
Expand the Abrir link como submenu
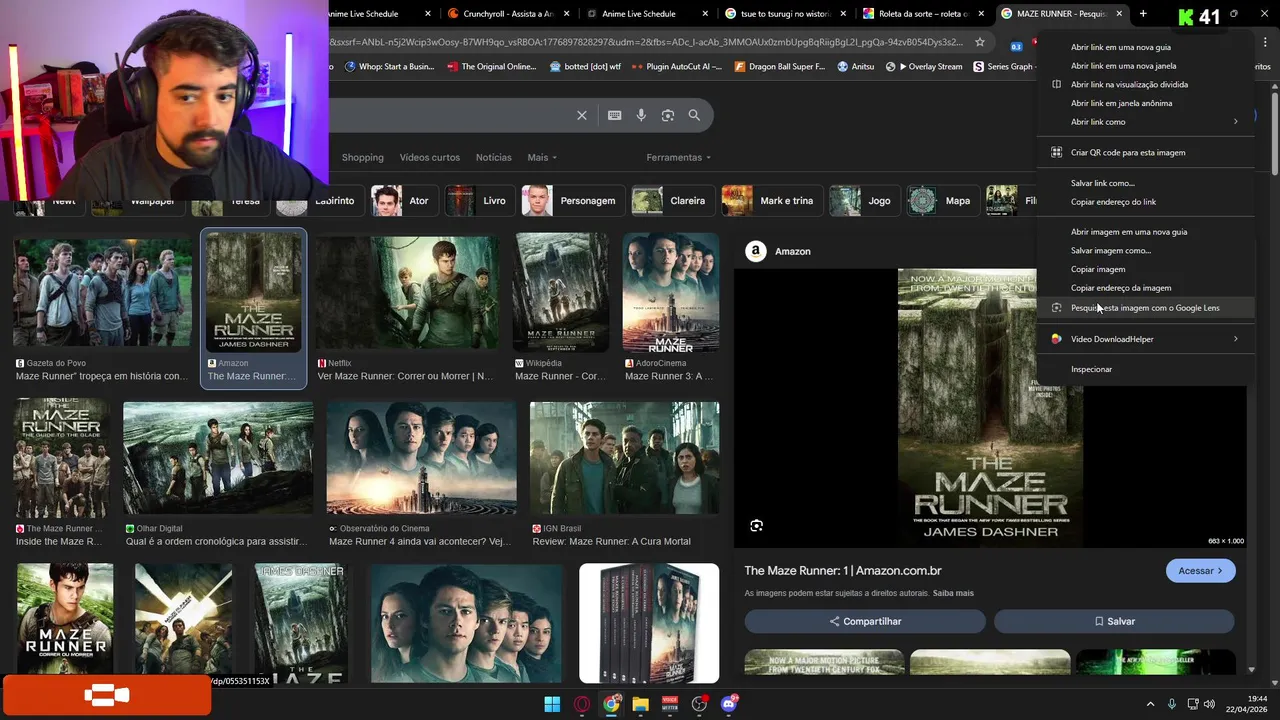(x=1145, y=122)
